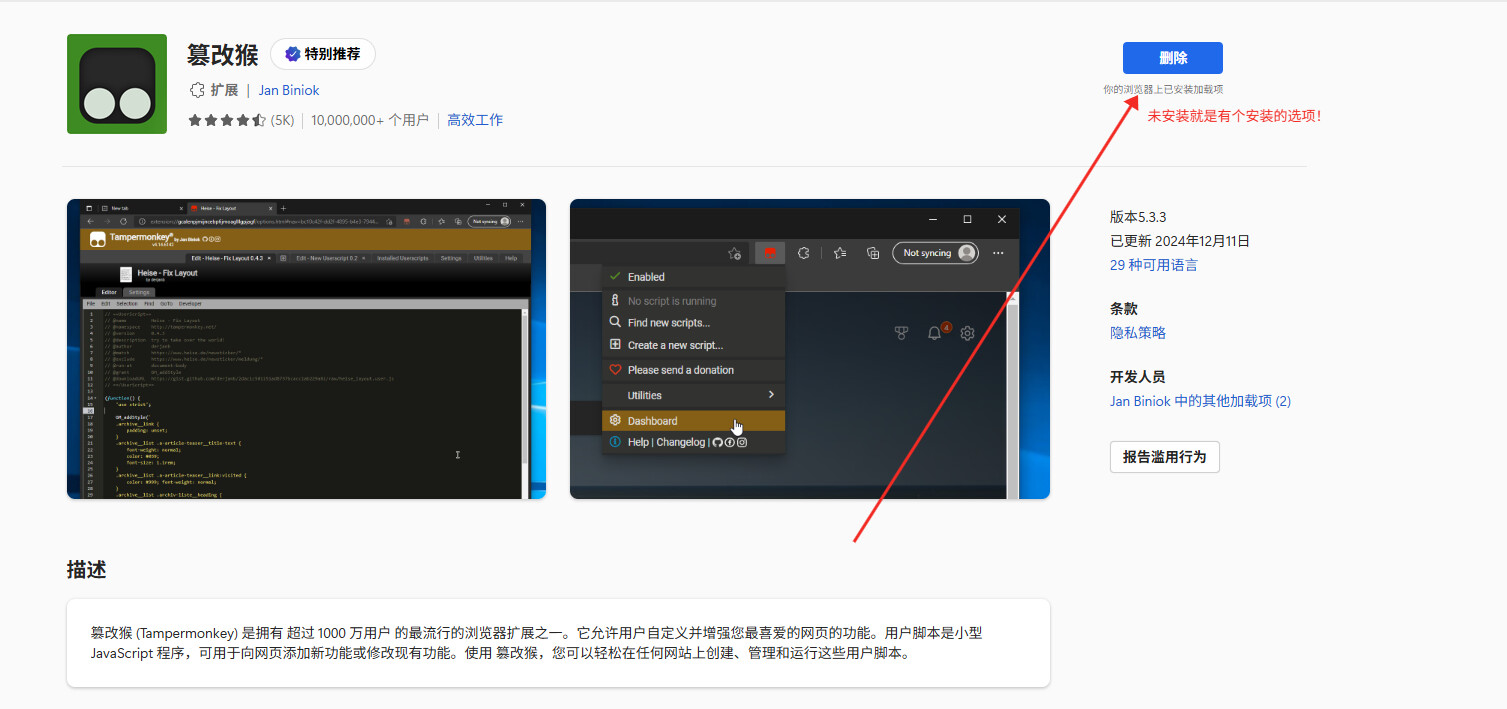Screen dimensions: 1507x709
Task: Click the heart icon beside donation entry
Action: (615, 370)
